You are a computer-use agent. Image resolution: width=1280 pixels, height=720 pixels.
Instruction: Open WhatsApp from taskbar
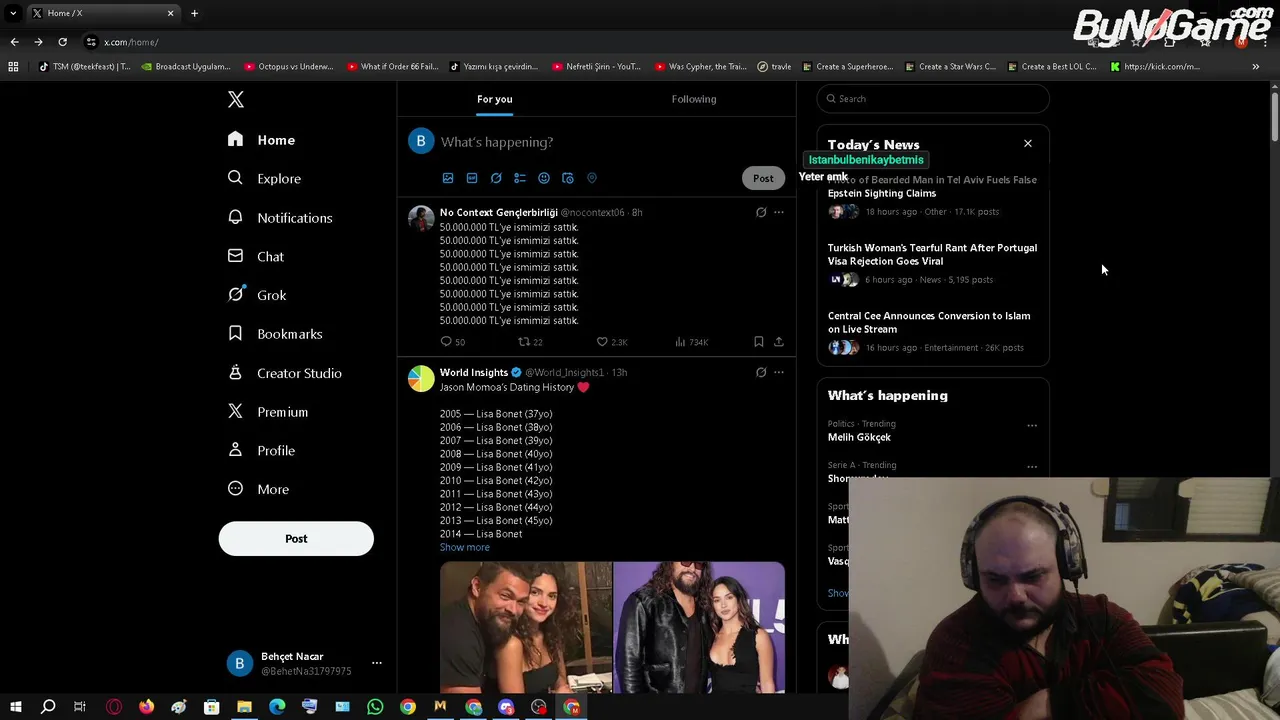click(x=375, y=707)
